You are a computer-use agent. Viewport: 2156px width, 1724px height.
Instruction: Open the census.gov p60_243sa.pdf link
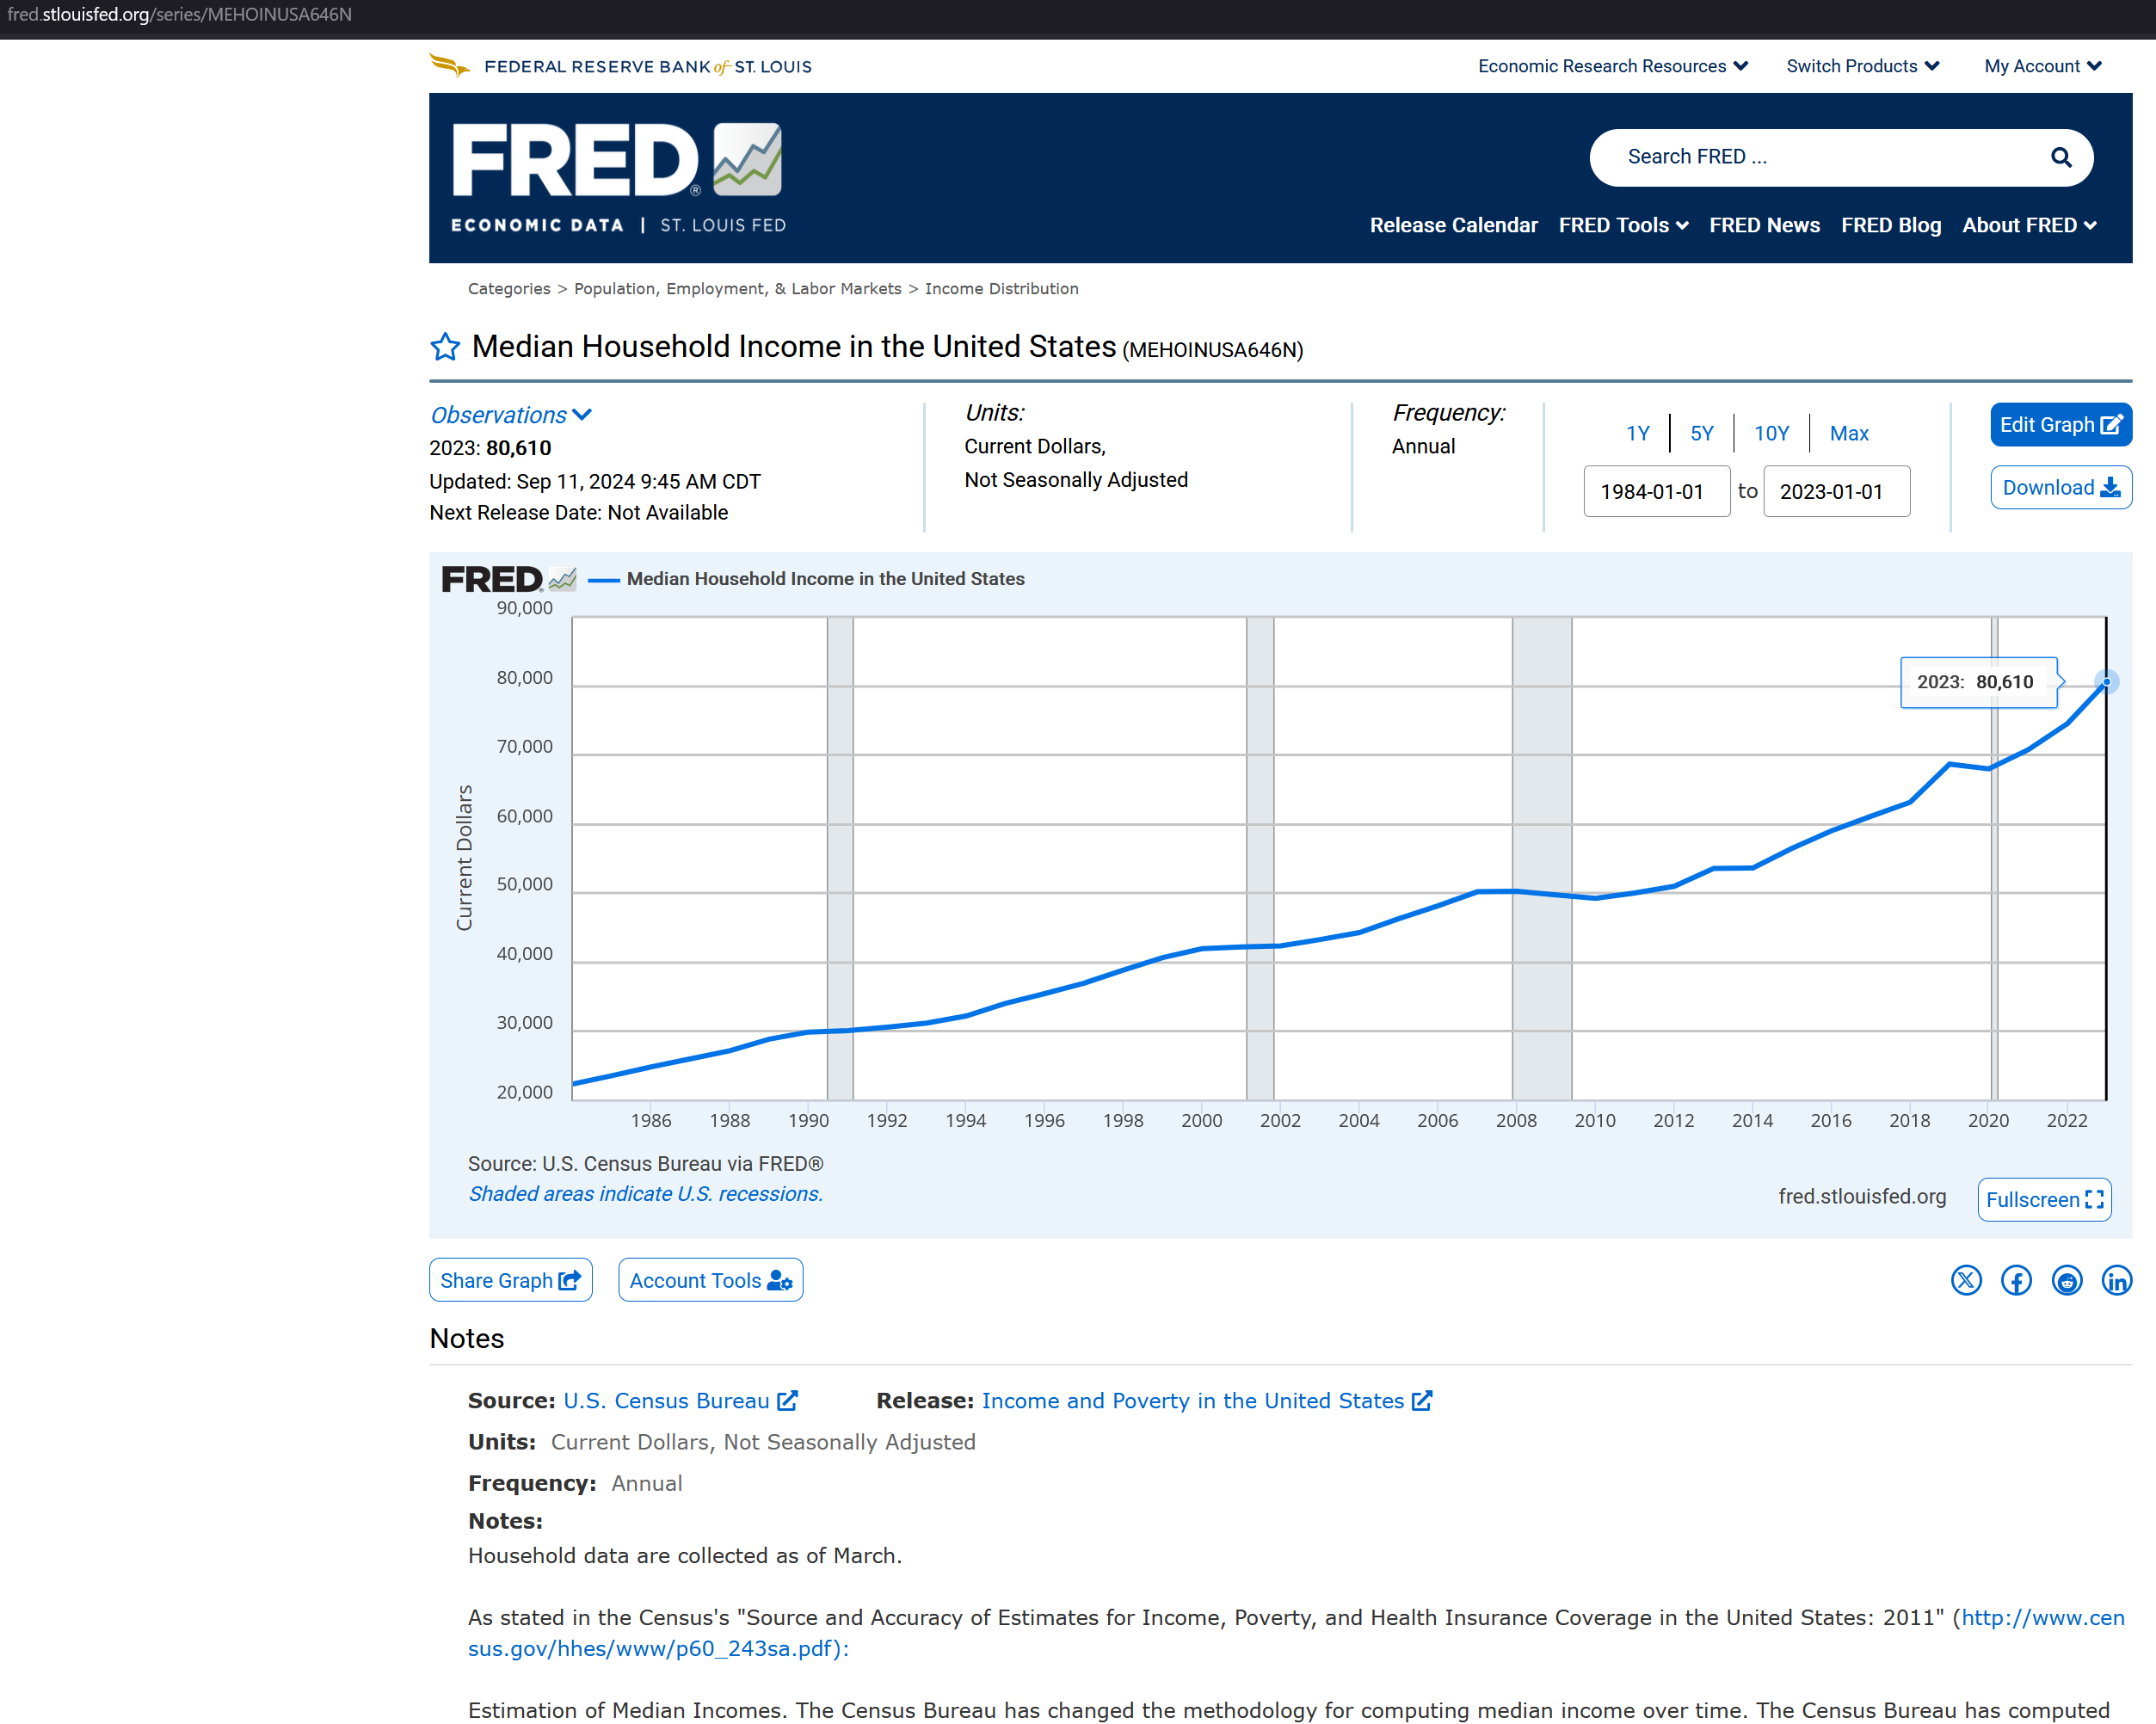1296,1633
